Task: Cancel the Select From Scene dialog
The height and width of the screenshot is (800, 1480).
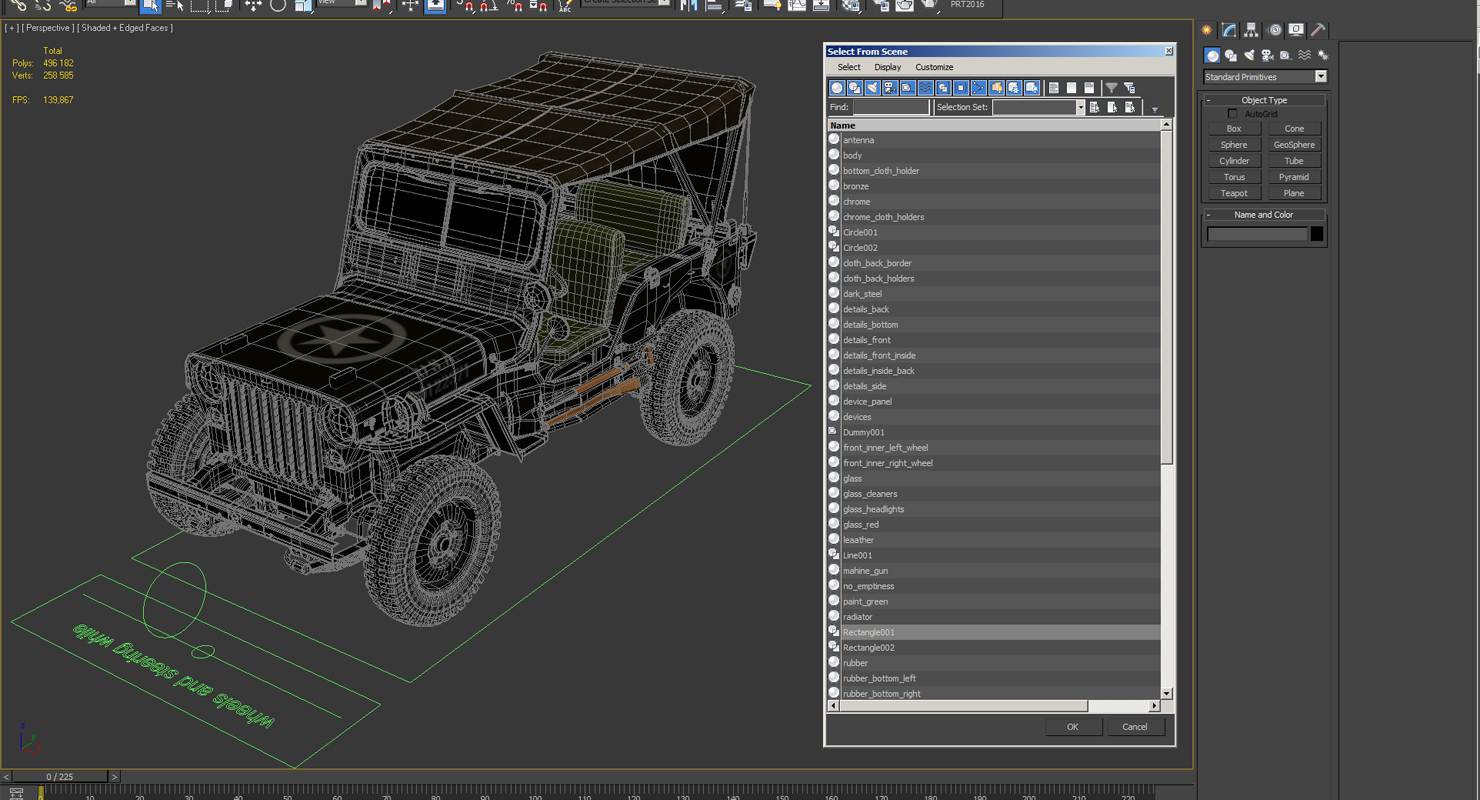Action: [x=1135, y=727]
